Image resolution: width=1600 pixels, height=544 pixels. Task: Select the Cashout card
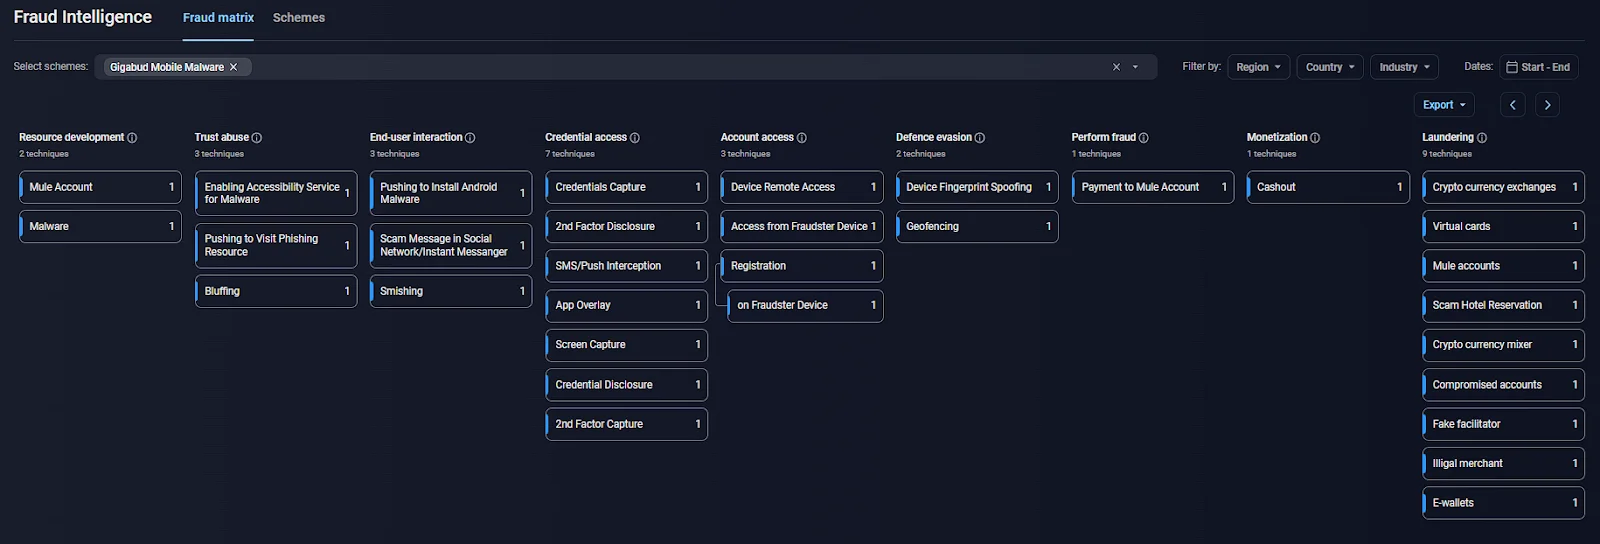[1328, 187]
